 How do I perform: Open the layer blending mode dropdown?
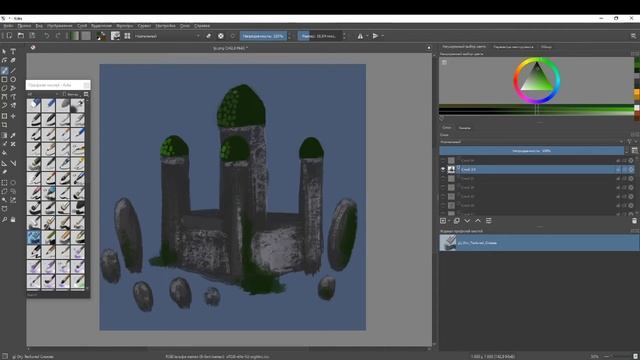coord(532,142)
